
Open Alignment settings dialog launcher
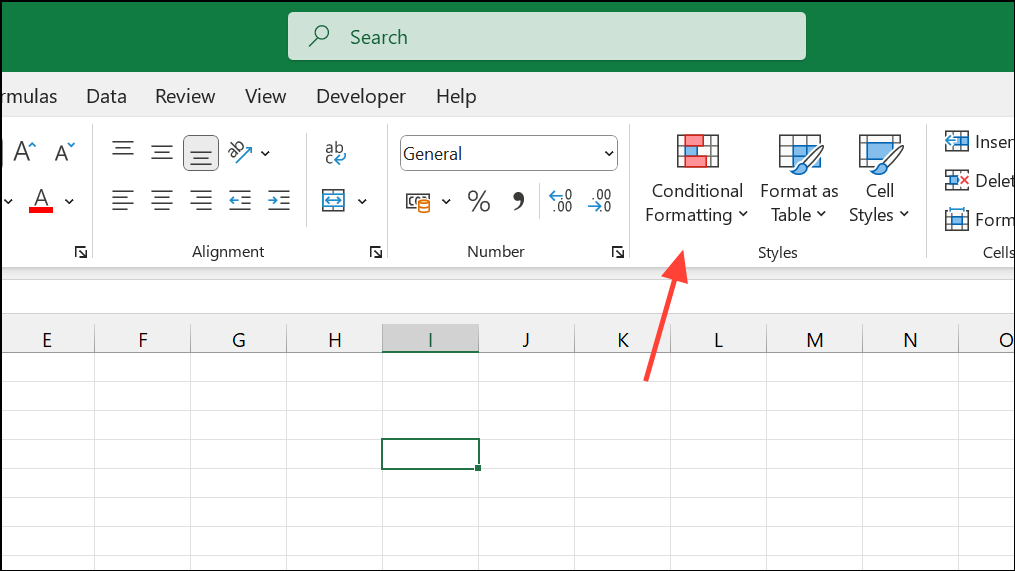point(376,253)
